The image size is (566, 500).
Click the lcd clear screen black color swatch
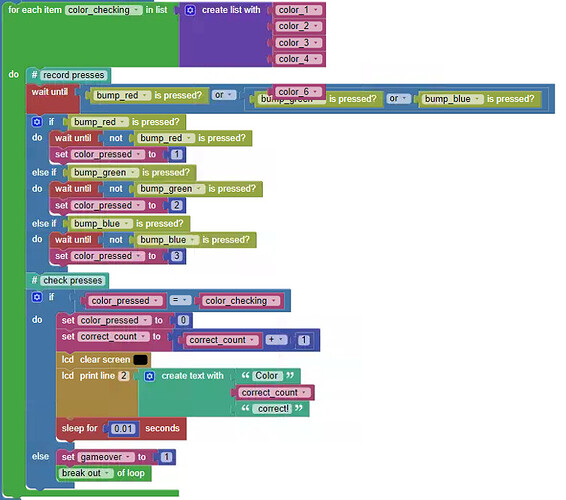tap(140, 360)
